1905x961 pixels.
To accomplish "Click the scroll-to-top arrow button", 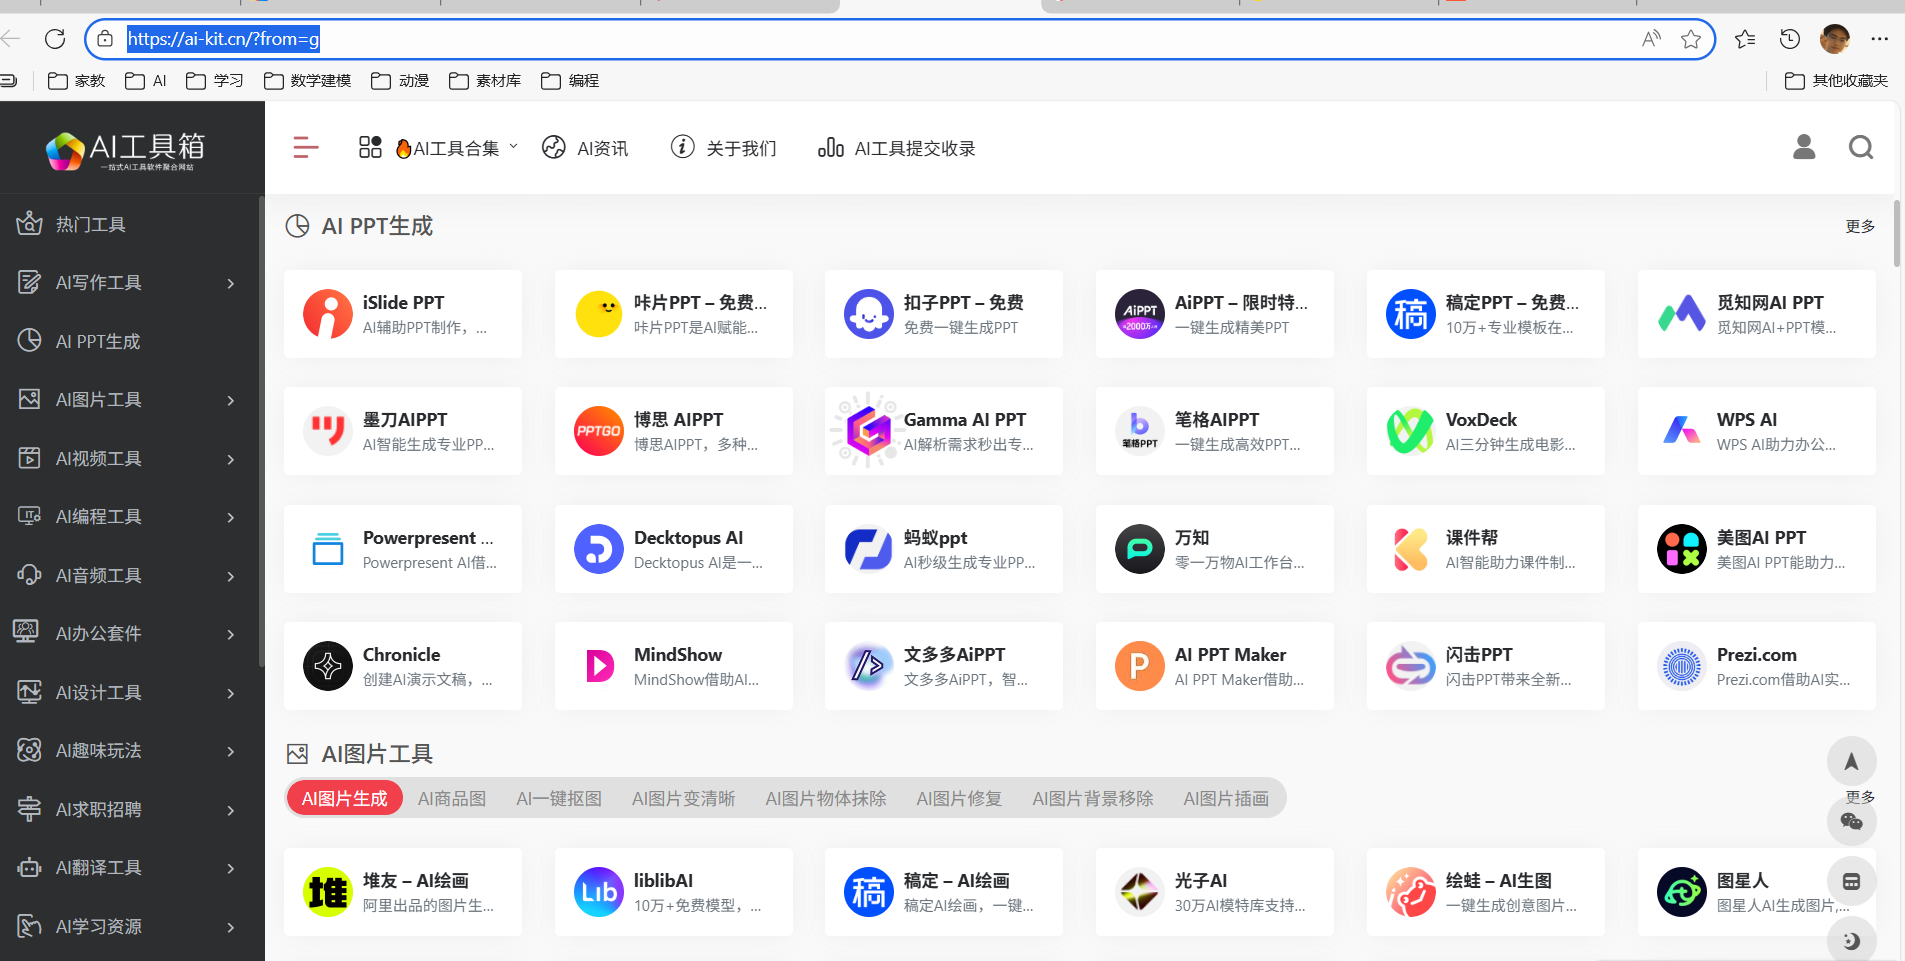I will (1852, 762).
